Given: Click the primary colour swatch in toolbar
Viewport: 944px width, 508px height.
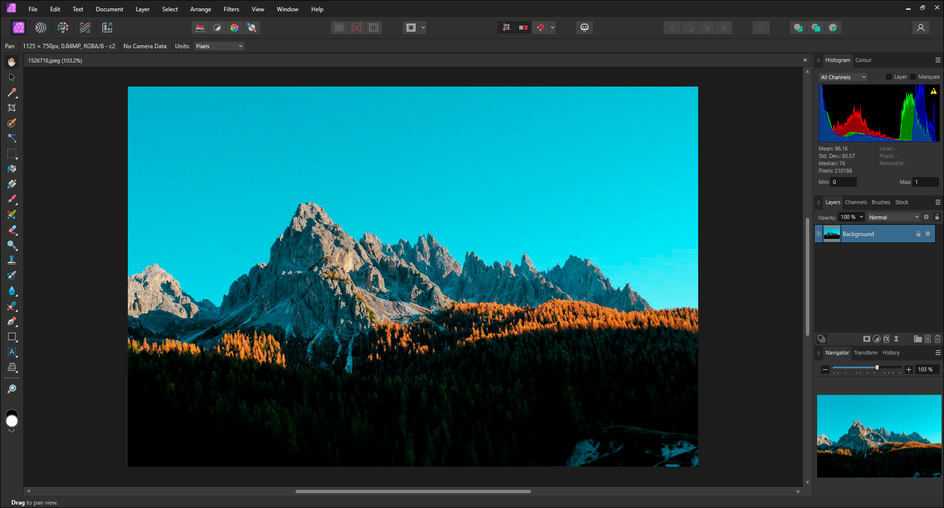Looking at the screenshot, I should click(11, 421).
